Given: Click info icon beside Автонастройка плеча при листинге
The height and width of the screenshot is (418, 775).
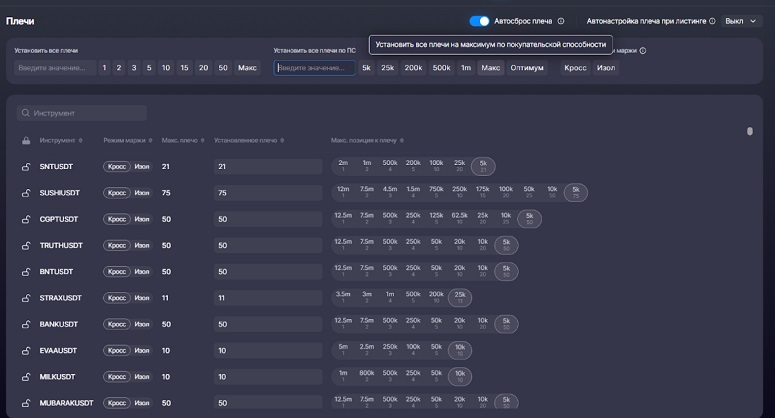Looking at the screenshot, I should point(713,21).
